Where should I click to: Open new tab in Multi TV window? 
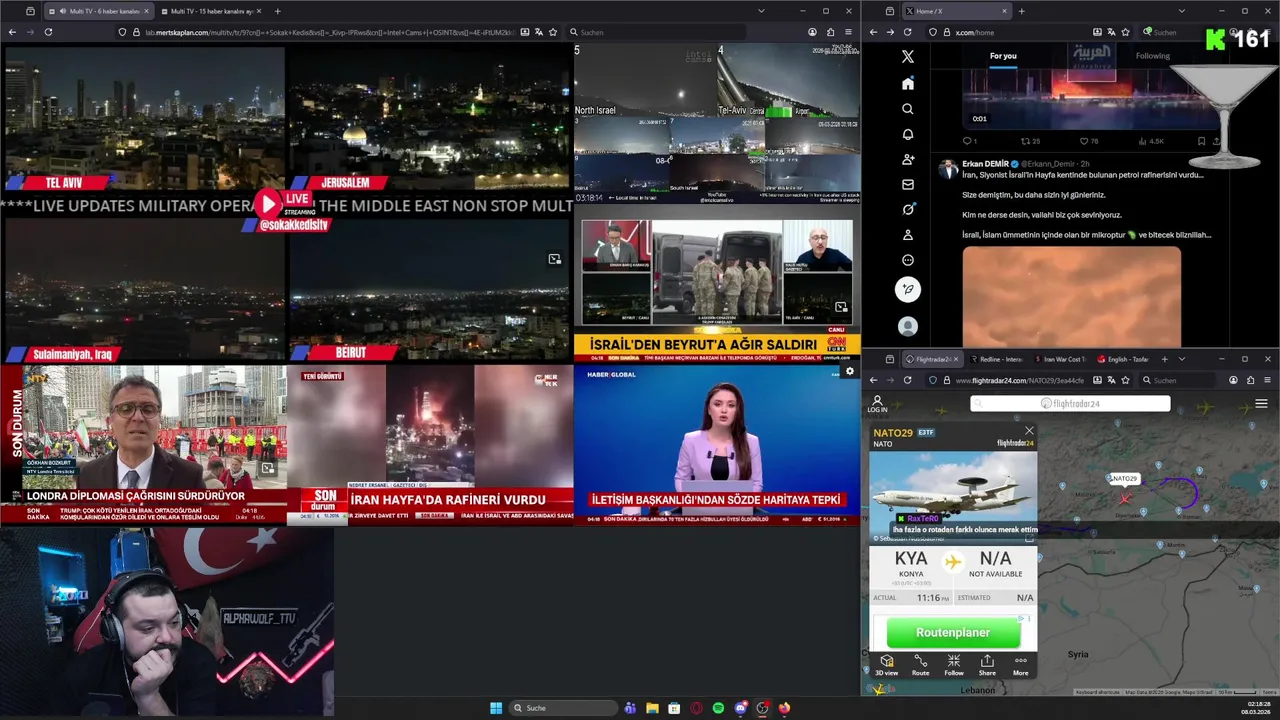277,11
